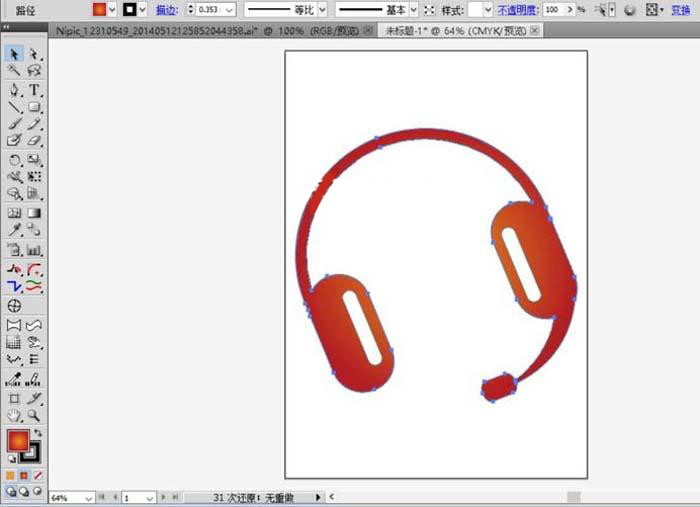This screenshot has height=507, width=700.
Task: Open the 64% zoom level dropdown
Action: coord(88,498)
